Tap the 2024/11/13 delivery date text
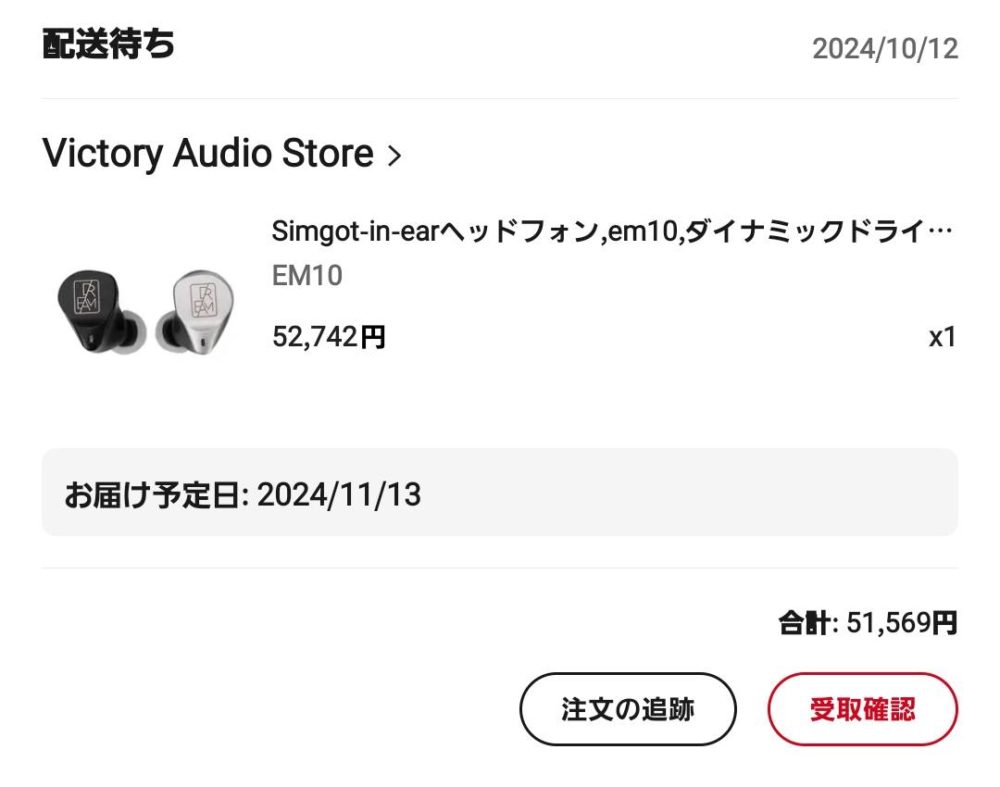This screenshot has height=787, width=1000. (x=339, y=494)
